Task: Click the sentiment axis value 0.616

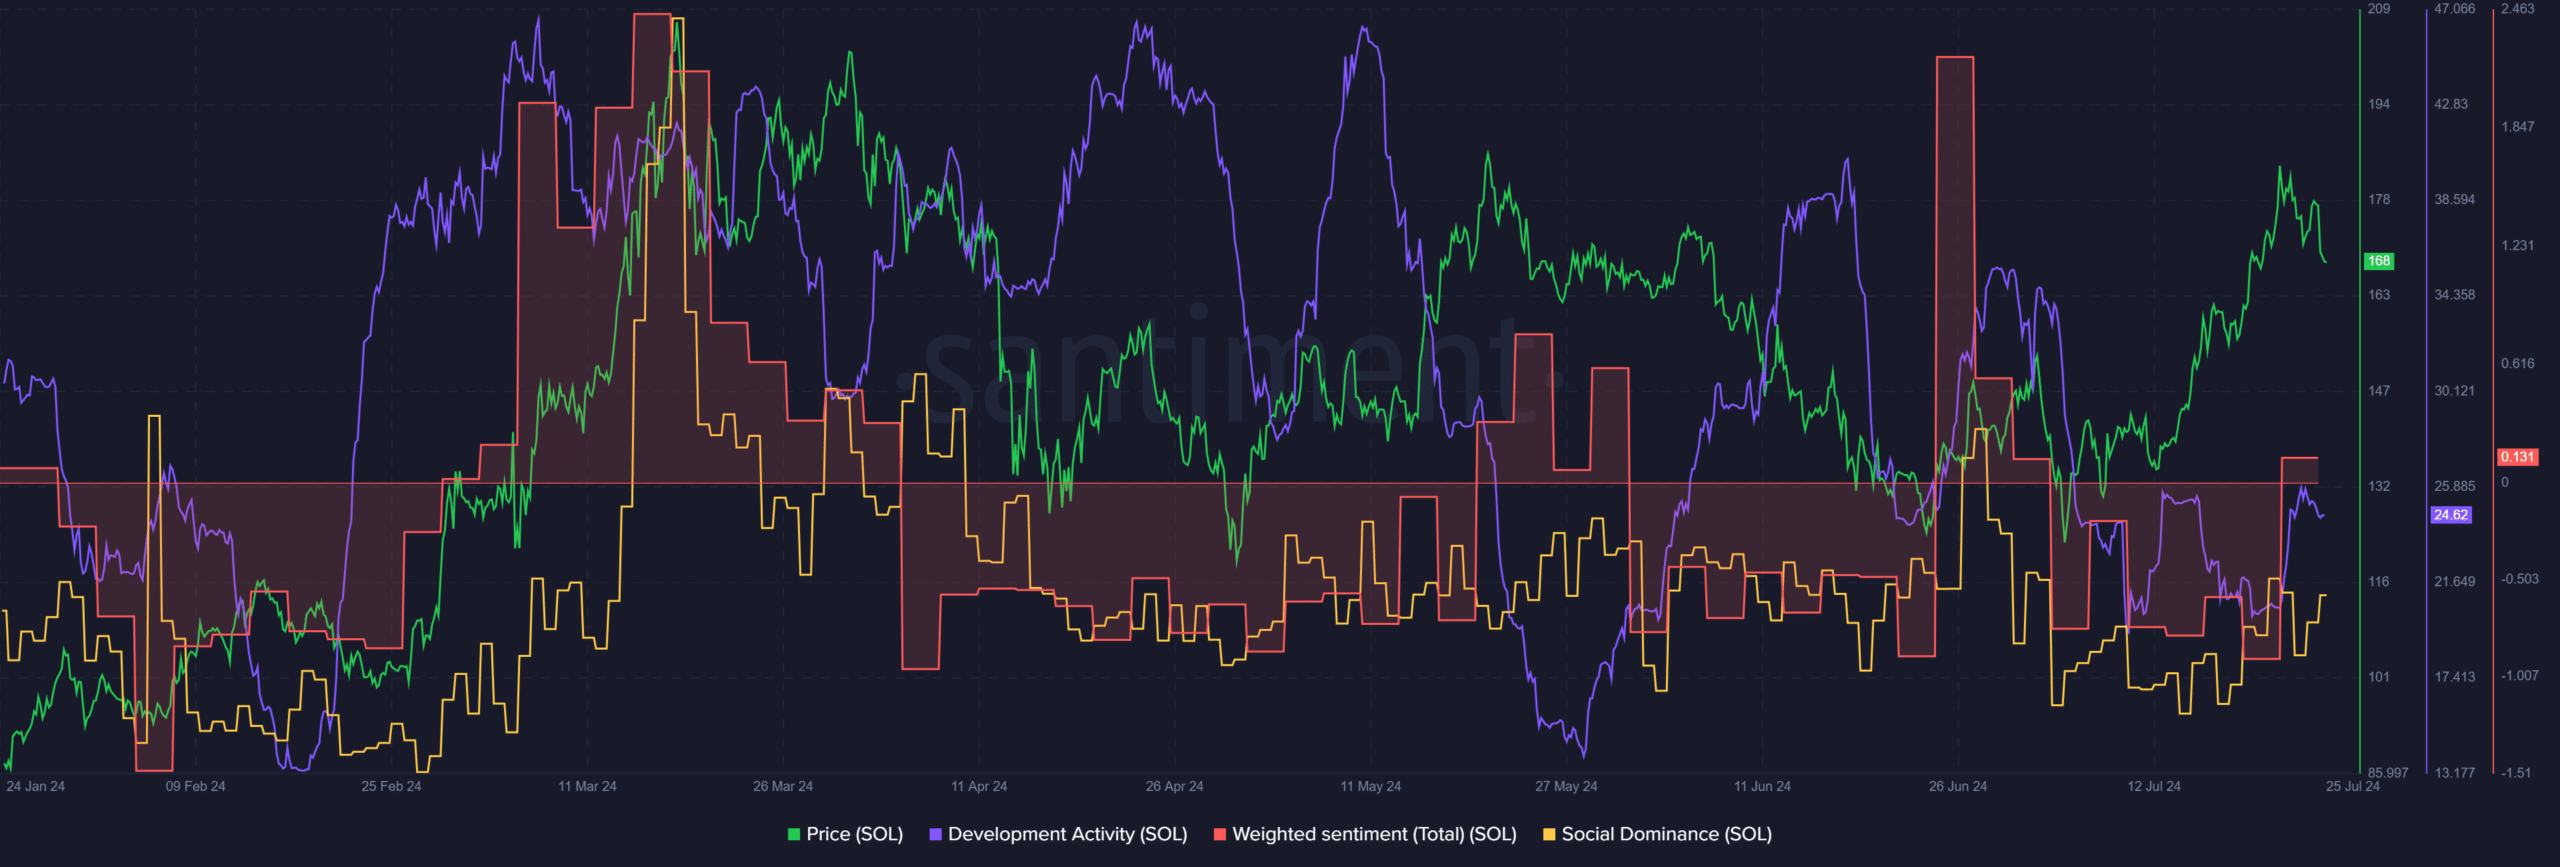Action: pyautogui.click(x=2518, y=364)
